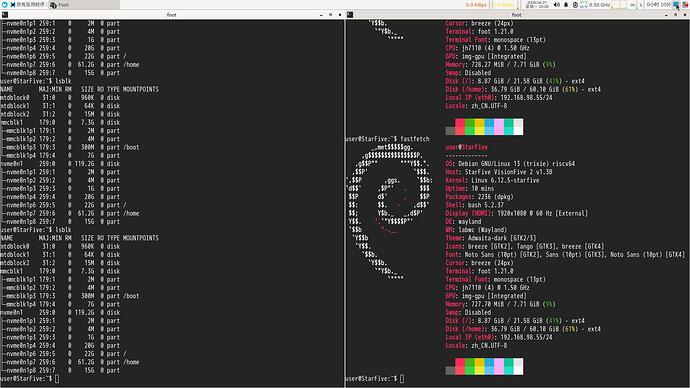Click the 'DE: wayland' line

coord(463,222)
